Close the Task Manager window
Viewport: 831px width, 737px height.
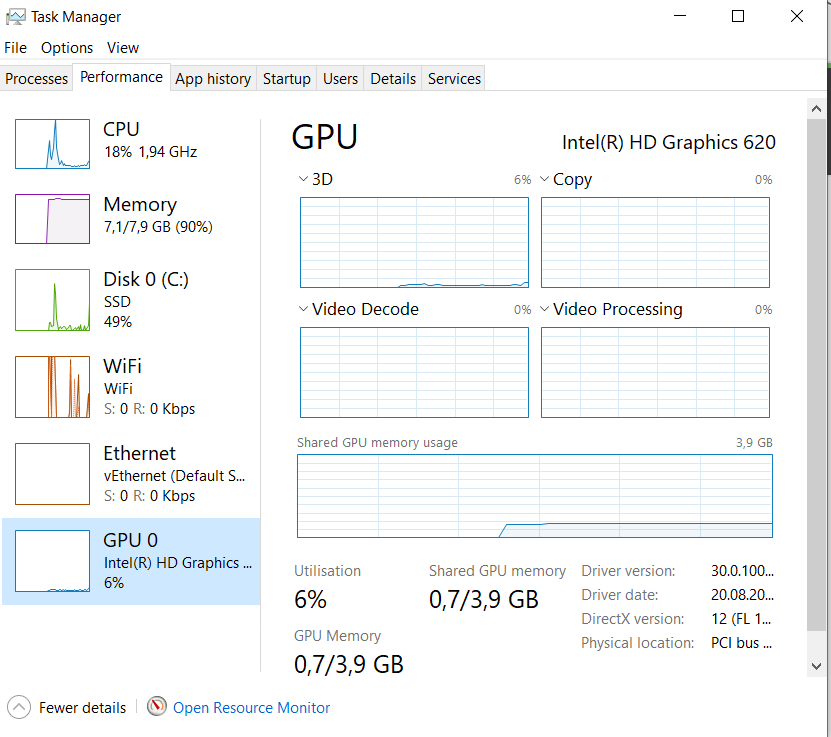coord(797,16)
